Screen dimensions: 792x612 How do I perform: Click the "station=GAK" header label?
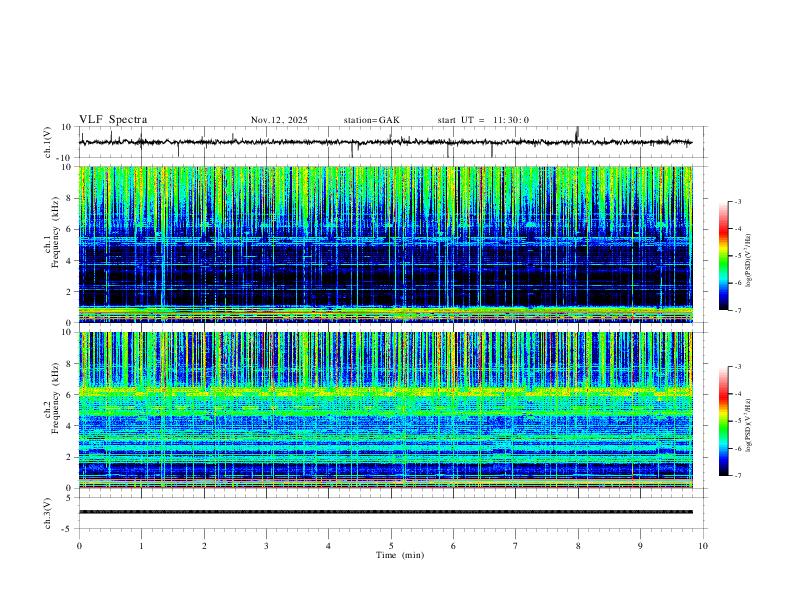(371, 120)
